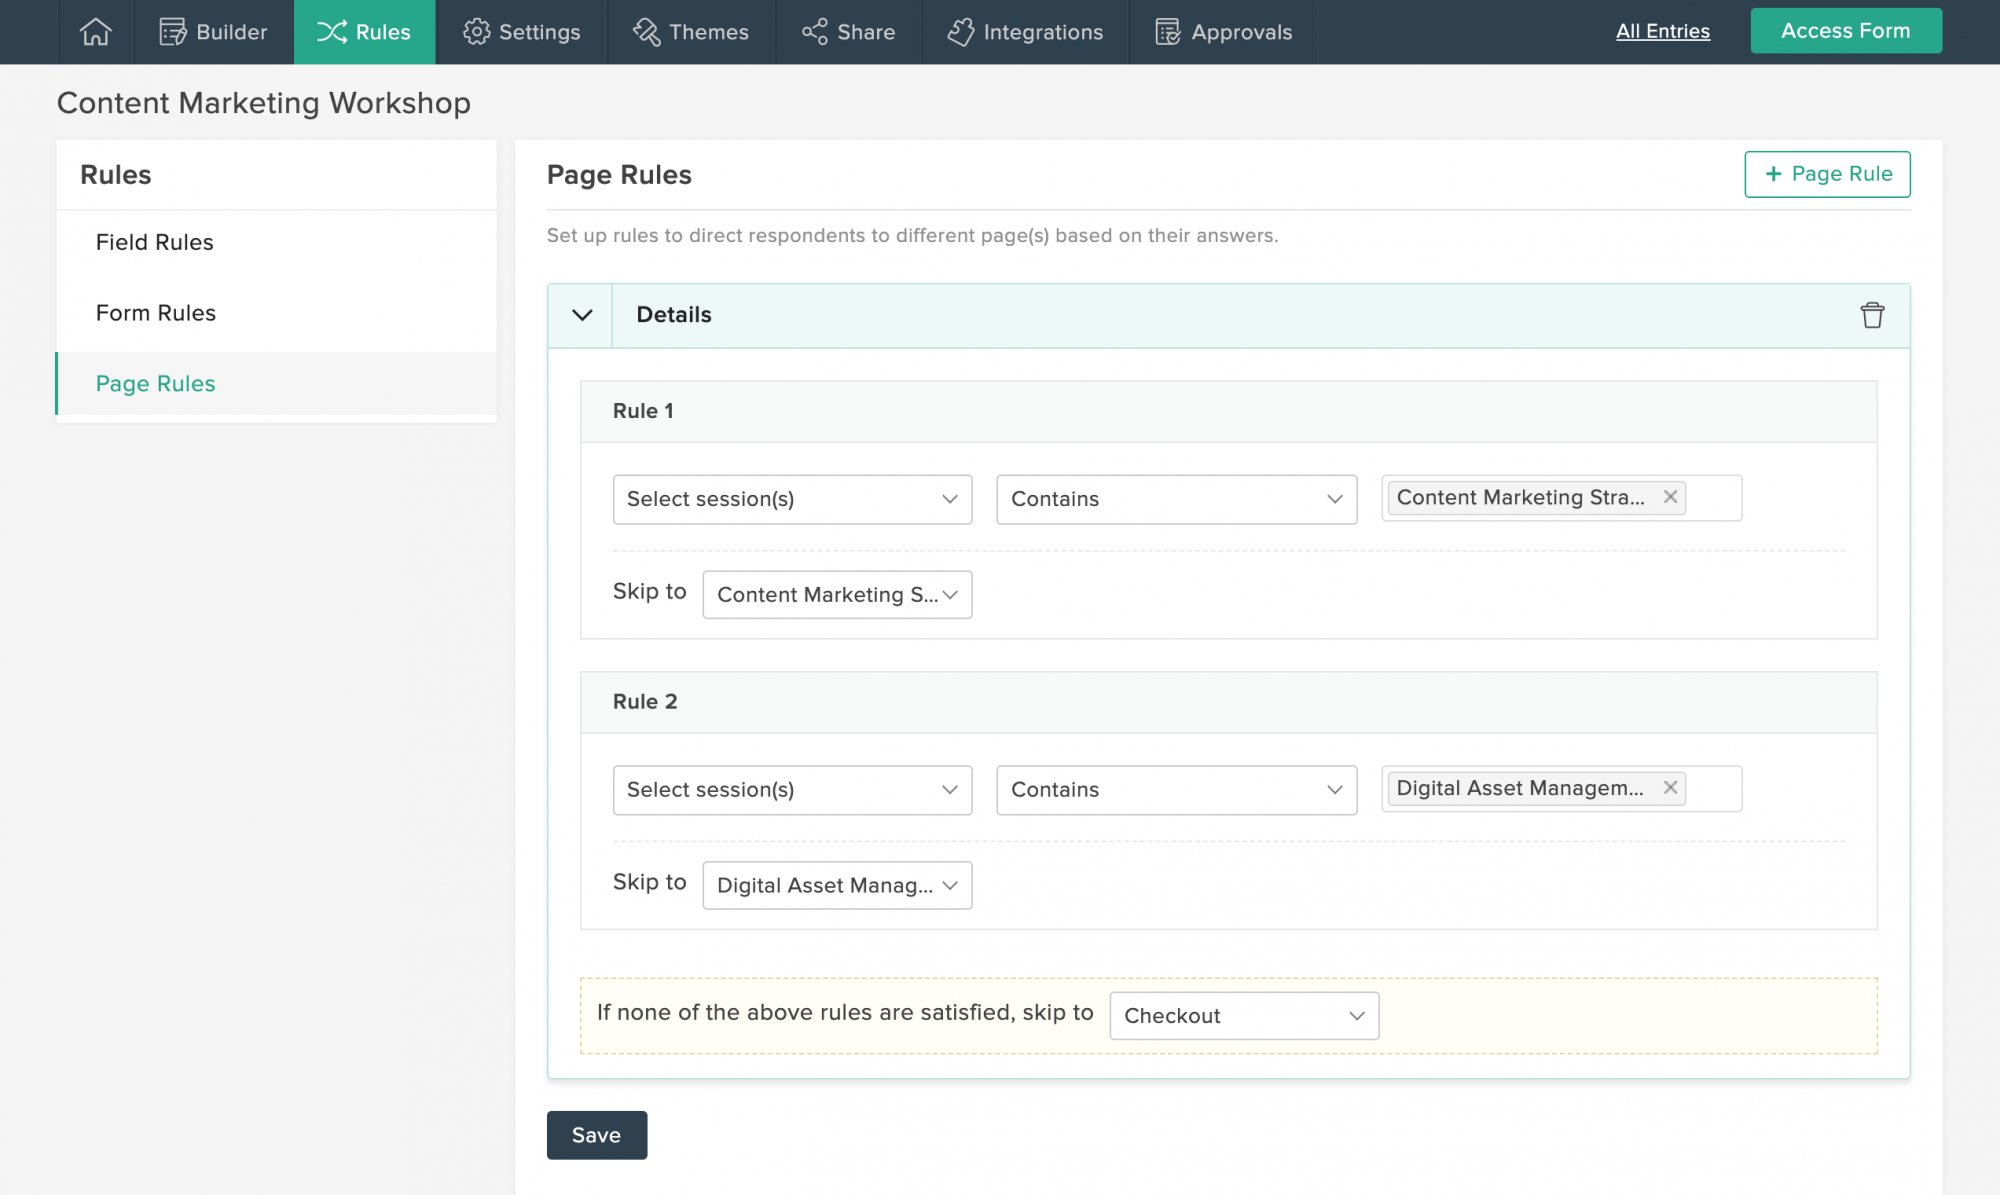
Task: Collapse the Details section
Action: click(580, 315)
